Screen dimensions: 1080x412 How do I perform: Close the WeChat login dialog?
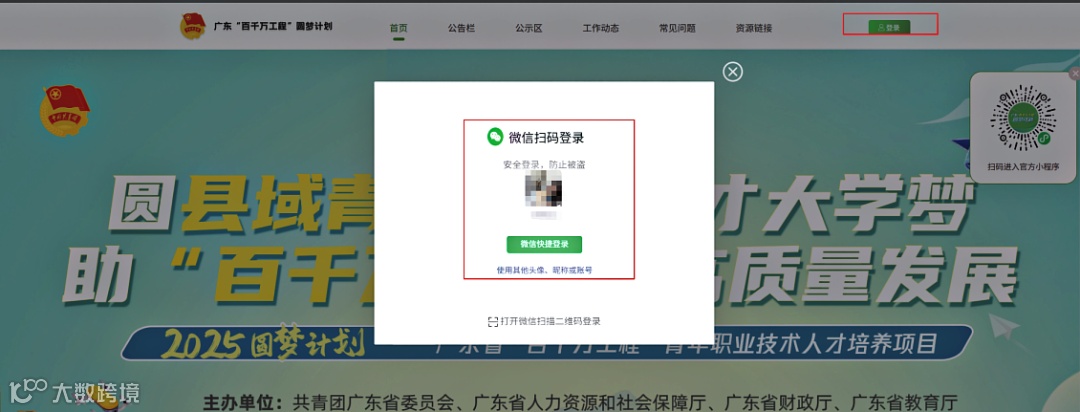click(733, 72)
